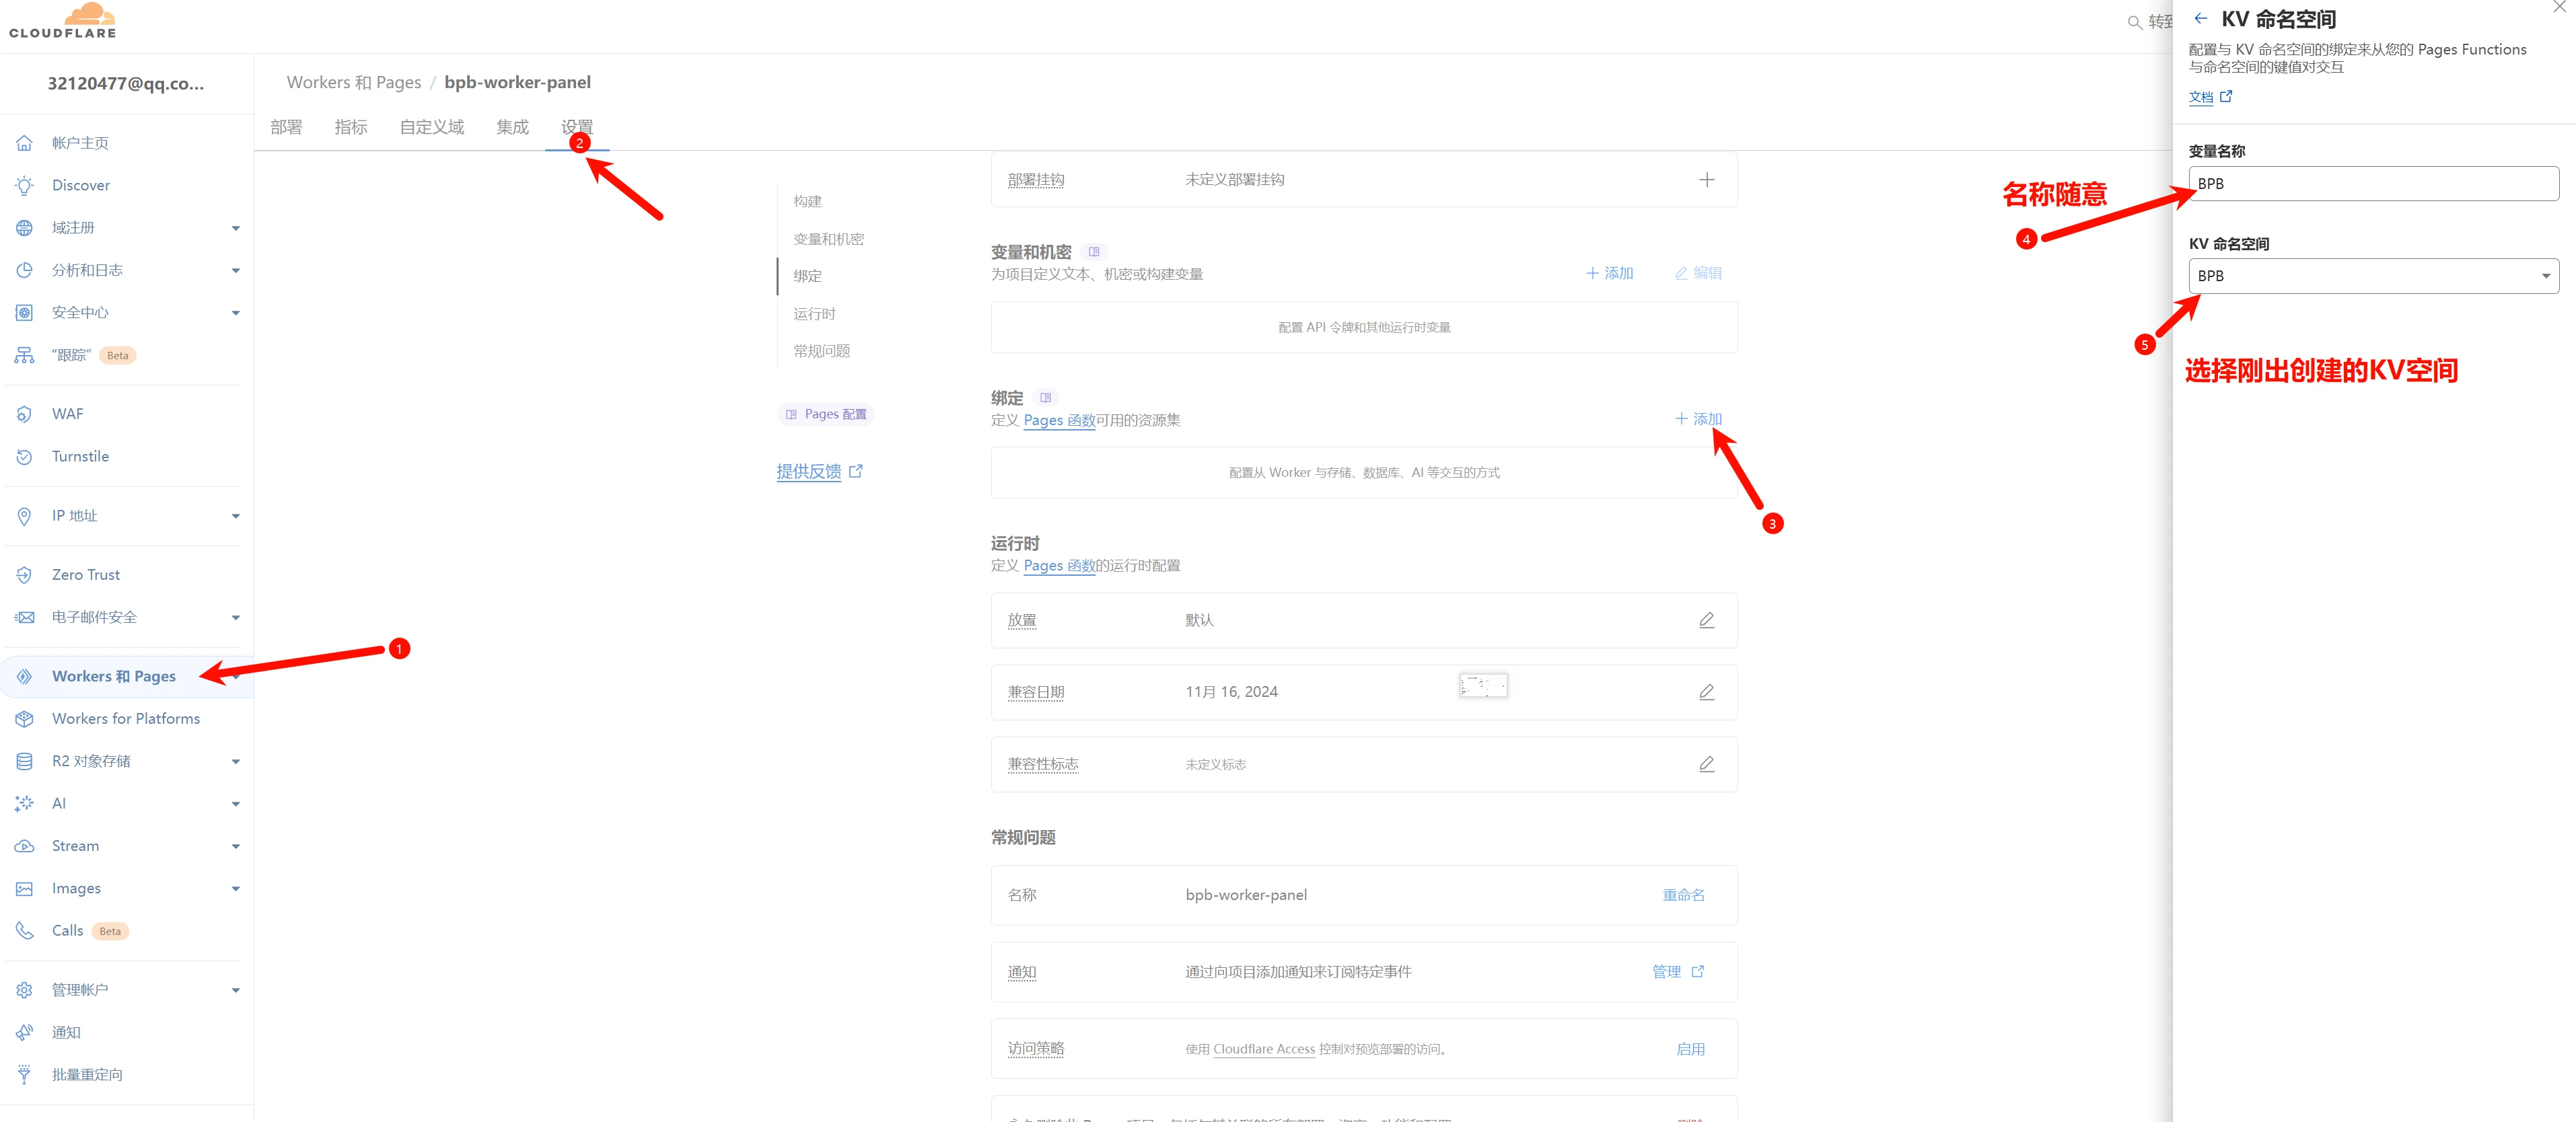2576x1122 pixels.
Task: Click the plus icon in 部署挂钩 row
Action: (x=1706, y=180)
